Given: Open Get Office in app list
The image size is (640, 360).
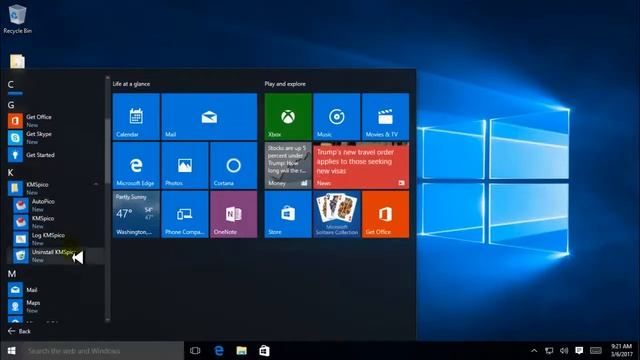Looking at the screenshot, I should click(x=55, y=121).
